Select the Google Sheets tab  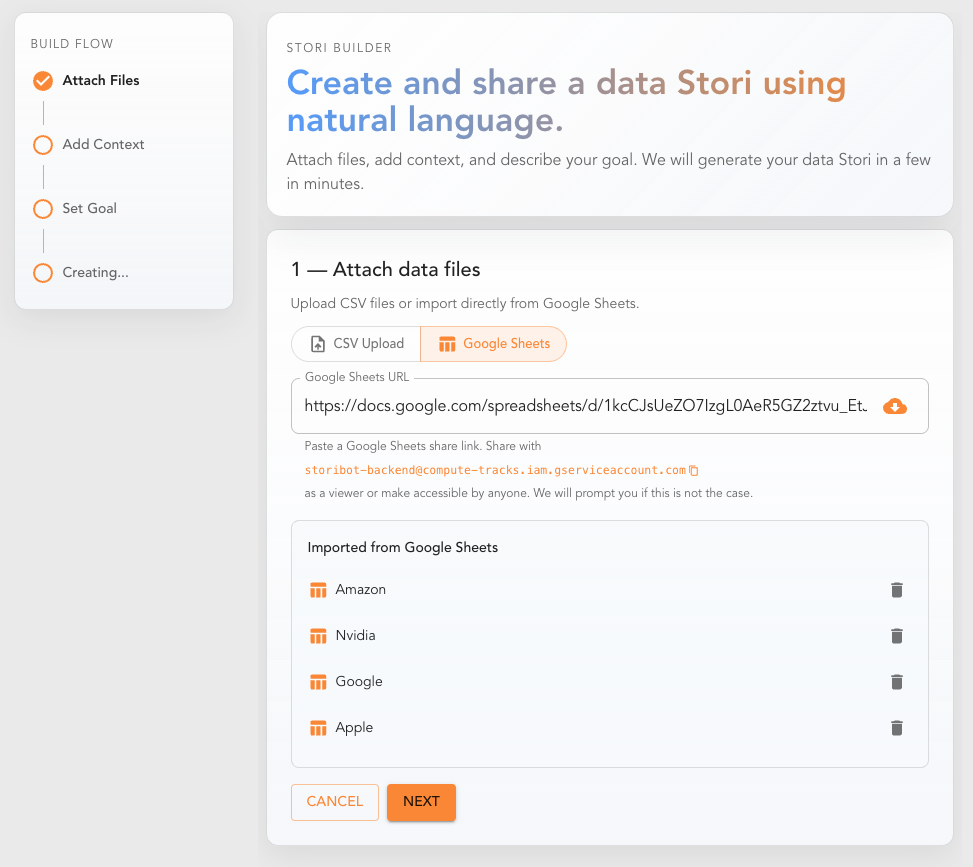click(x=493, y=344)
